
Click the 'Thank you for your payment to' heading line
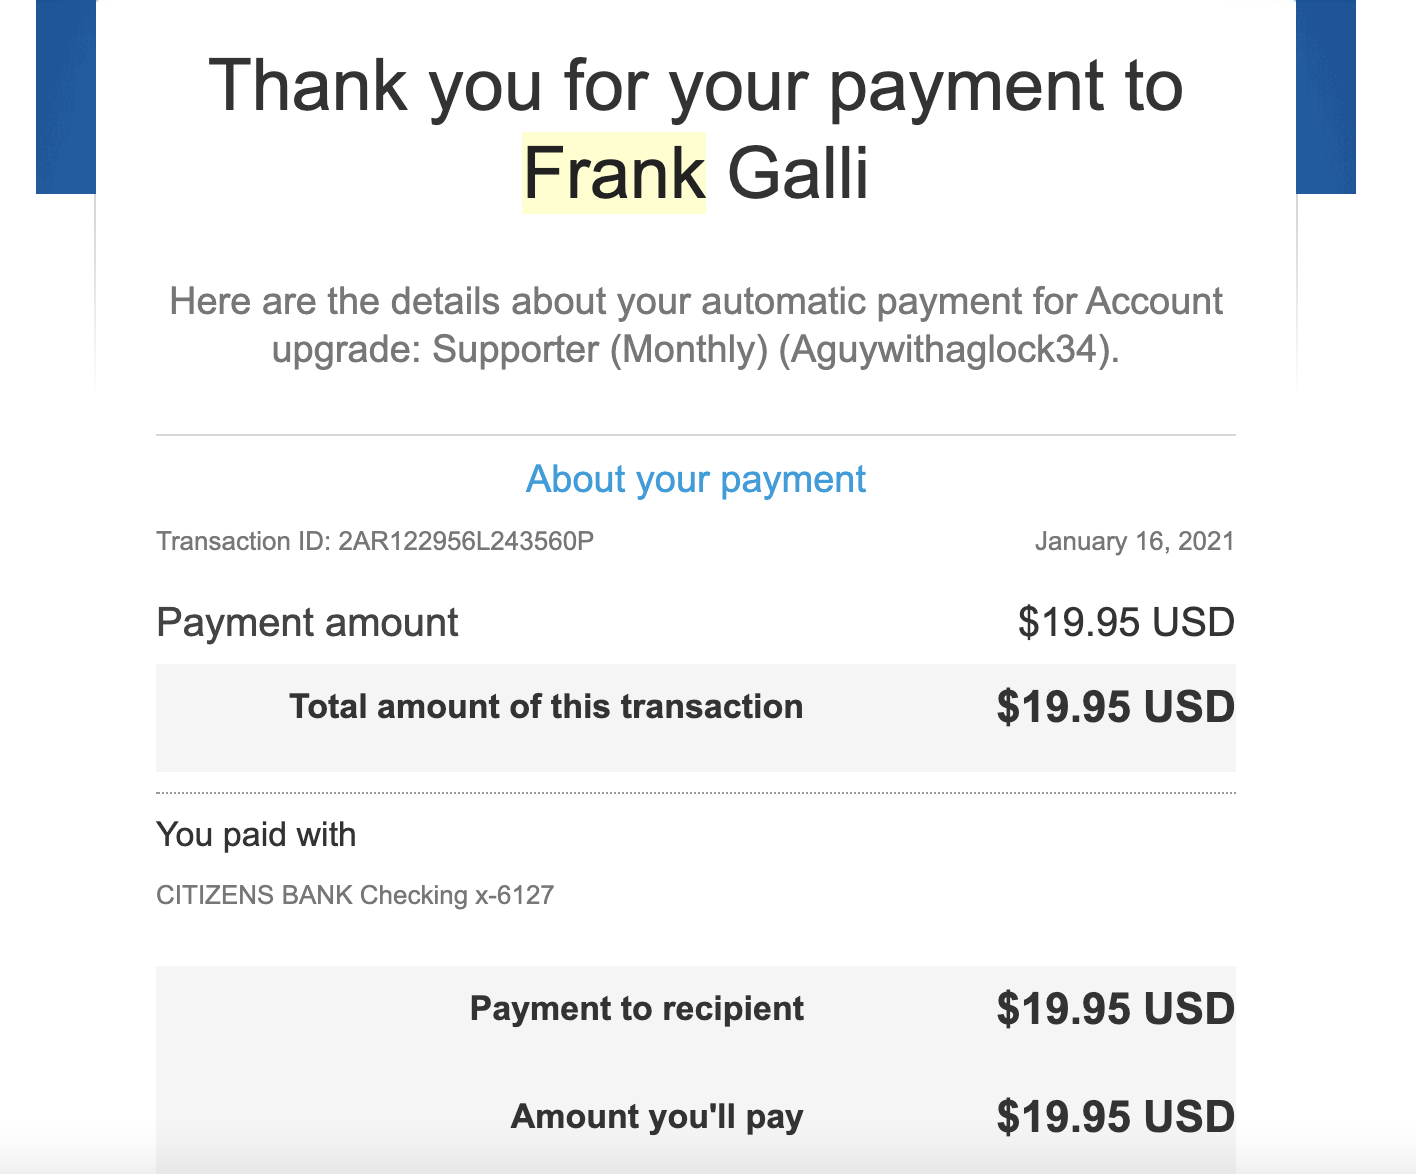click(x=696, y=86)
